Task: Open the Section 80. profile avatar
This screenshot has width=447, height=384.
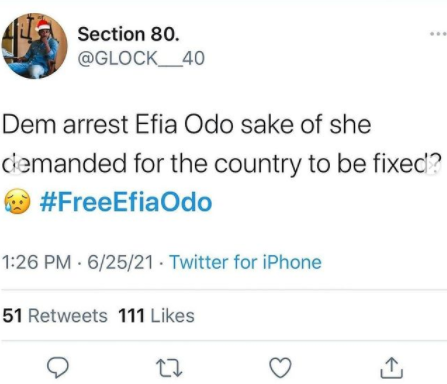Action: 35,46
